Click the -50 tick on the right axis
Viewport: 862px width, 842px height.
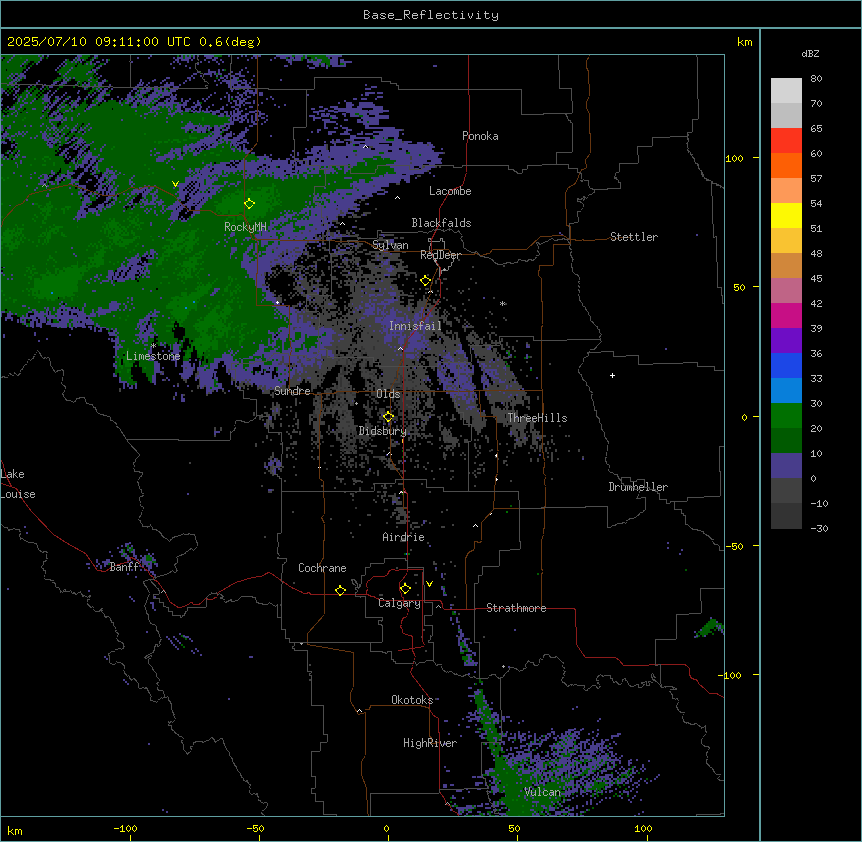[734, 546]
